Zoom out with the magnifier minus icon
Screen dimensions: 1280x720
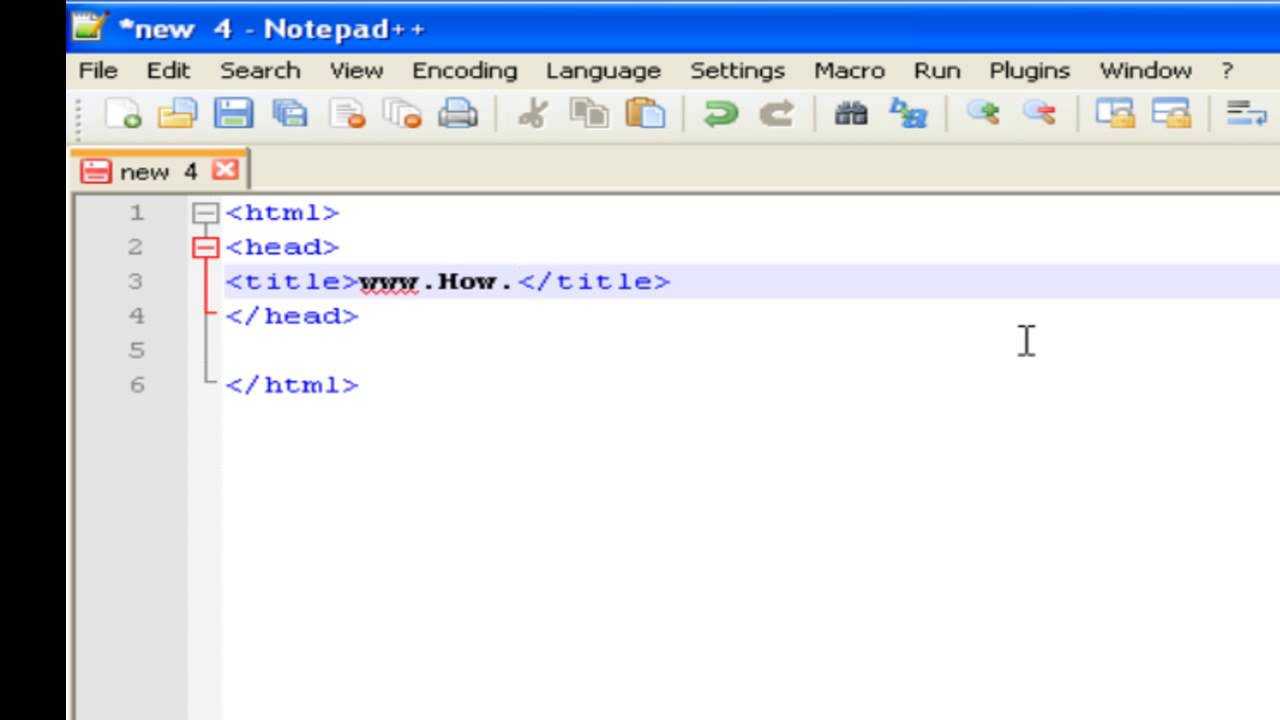click(1039, 113)
